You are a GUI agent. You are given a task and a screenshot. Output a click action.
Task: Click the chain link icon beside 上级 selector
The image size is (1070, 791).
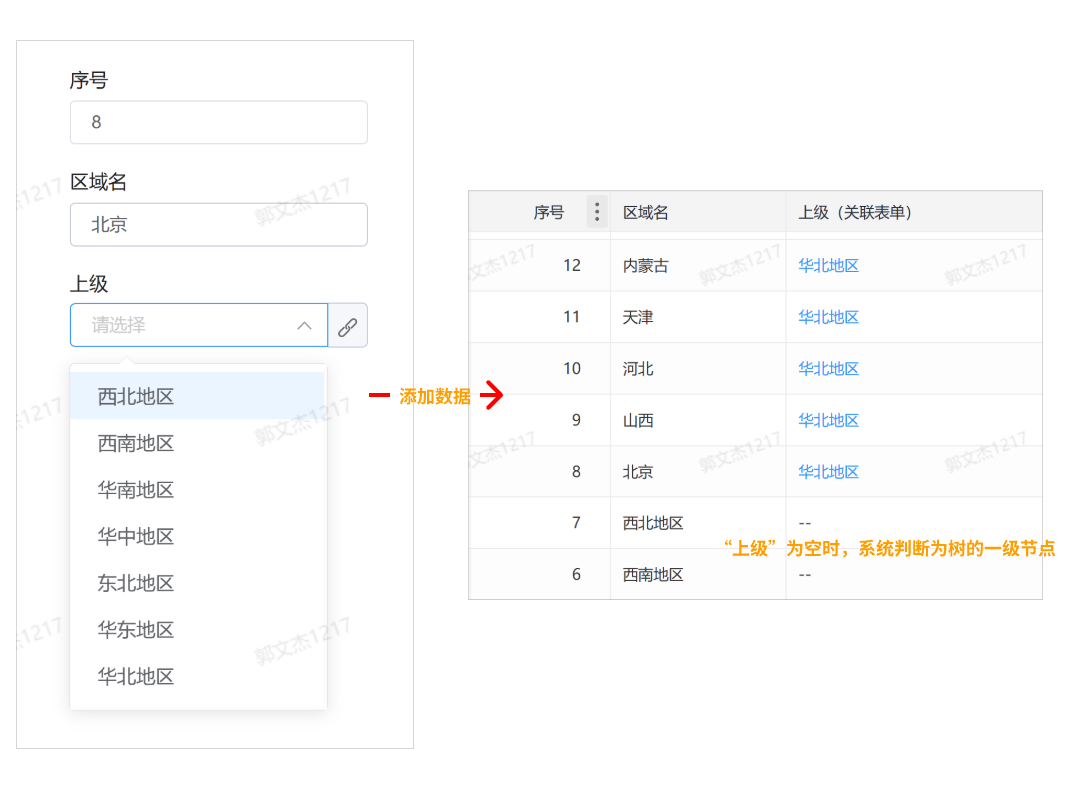pos(348,325)
